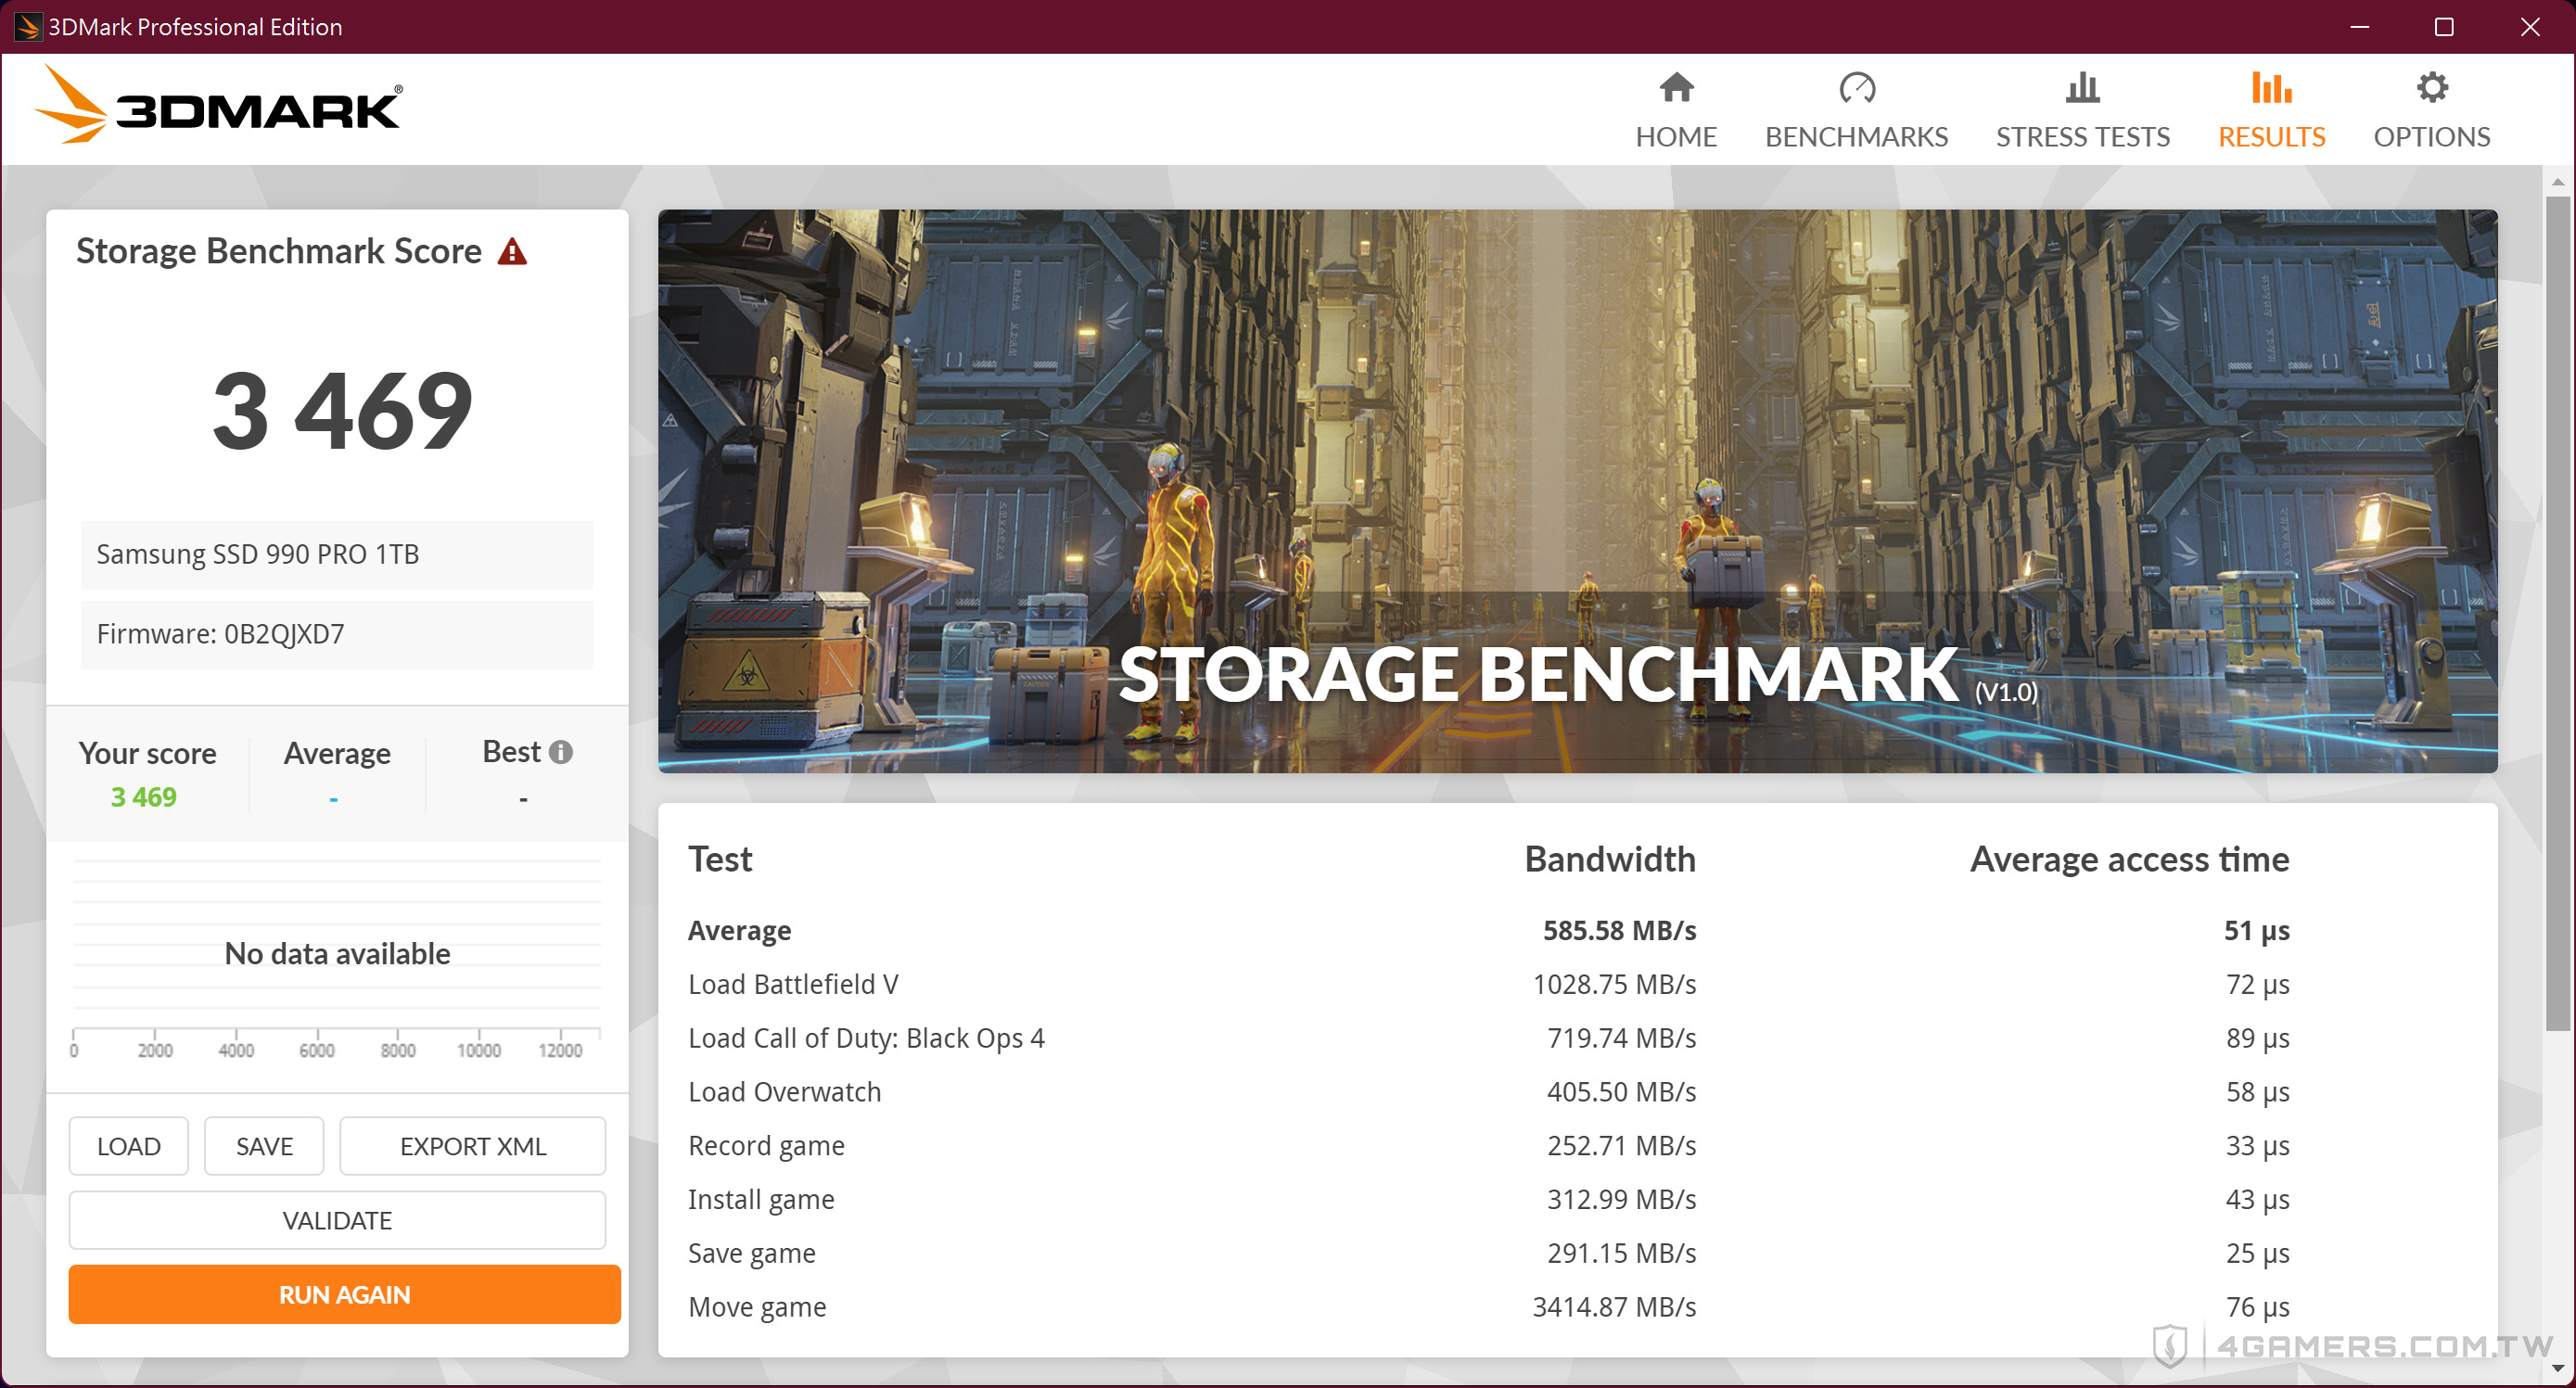Viewport: 2576px width, 1388px height.
Task: Click the Average column label in score panel
Action: pos(337,753)
